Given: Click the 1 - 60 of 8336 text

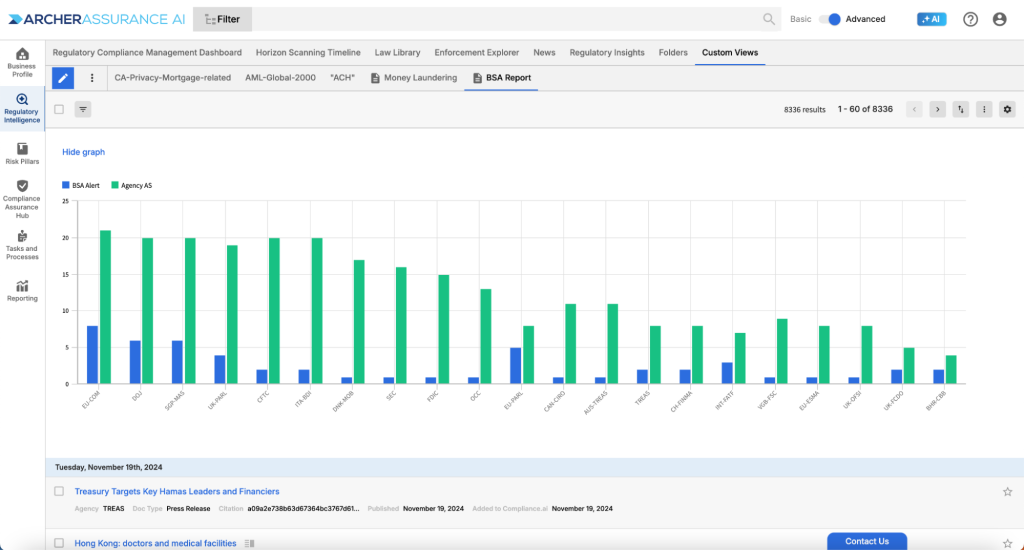Looking at the screenshot, I should pos(865,109).
